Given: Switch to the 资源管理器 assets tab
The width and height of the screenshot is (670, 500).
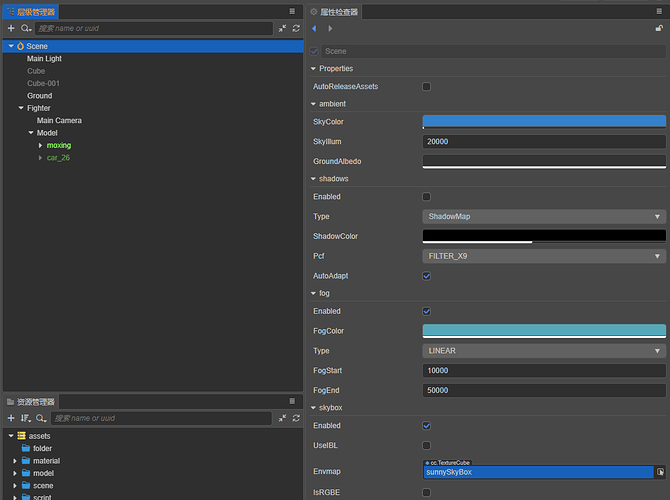Looking at the screenshot, I should [x=31, y=401].
